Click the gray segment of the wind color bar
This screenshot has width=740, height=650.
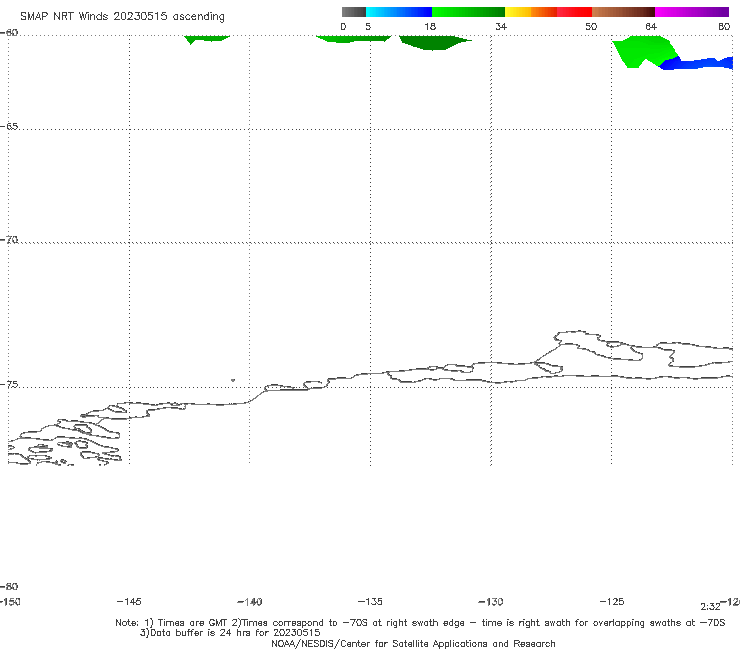[354, 12]
